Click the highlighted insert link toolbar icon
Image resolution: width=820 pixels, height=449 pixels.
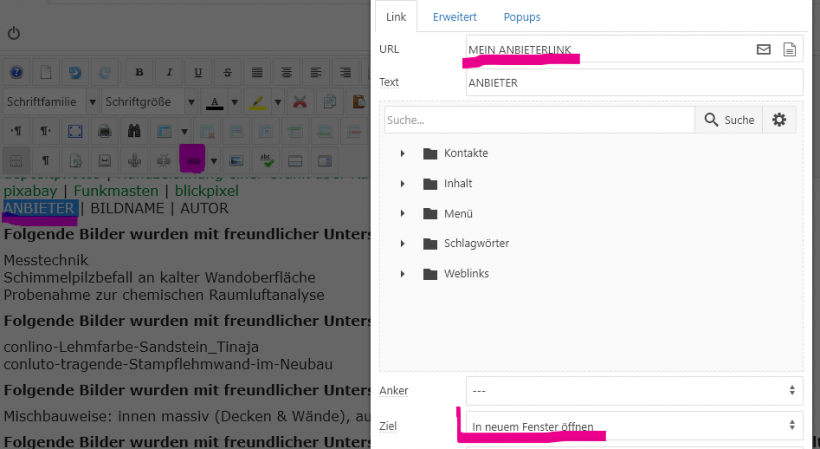192,160
